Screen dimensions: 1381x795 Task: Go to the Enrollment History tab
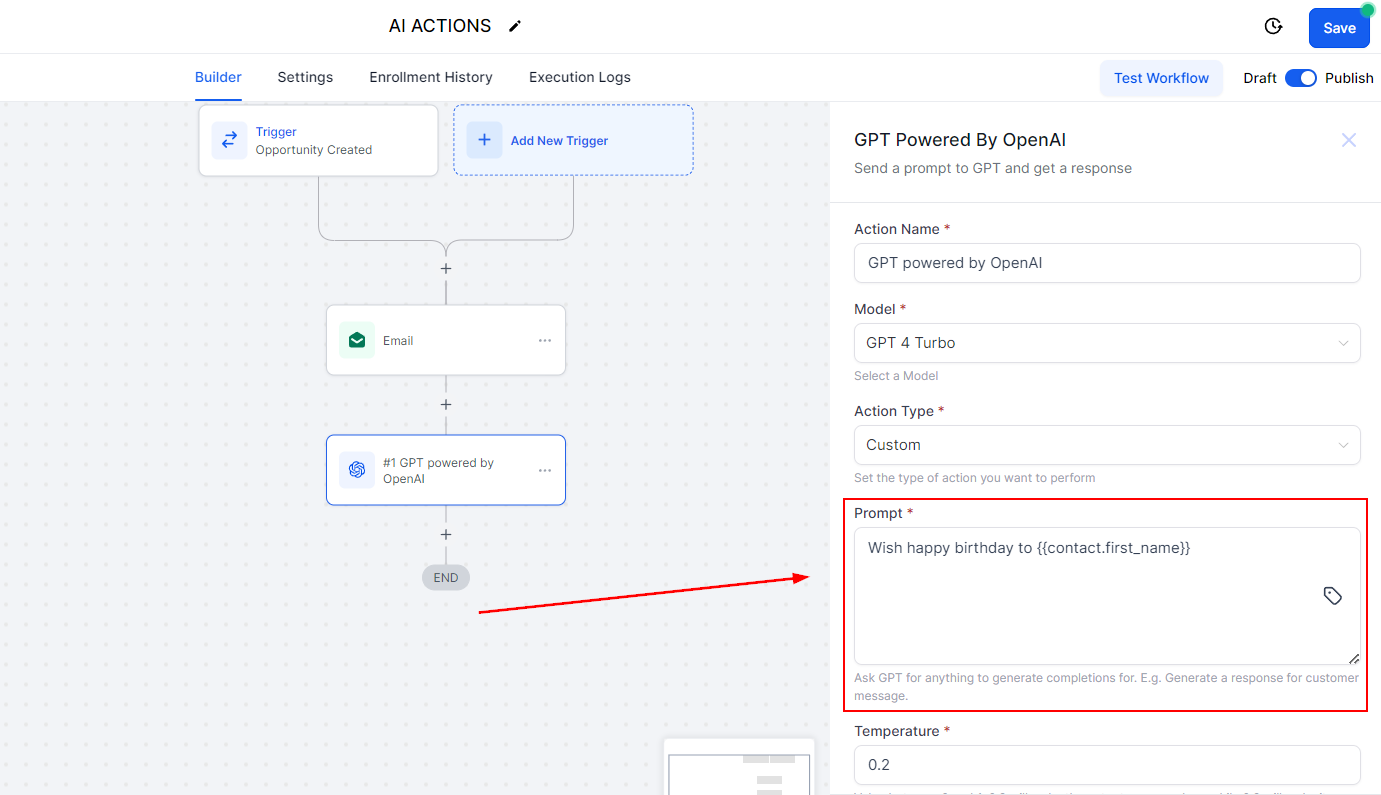[x=431, y=77]
